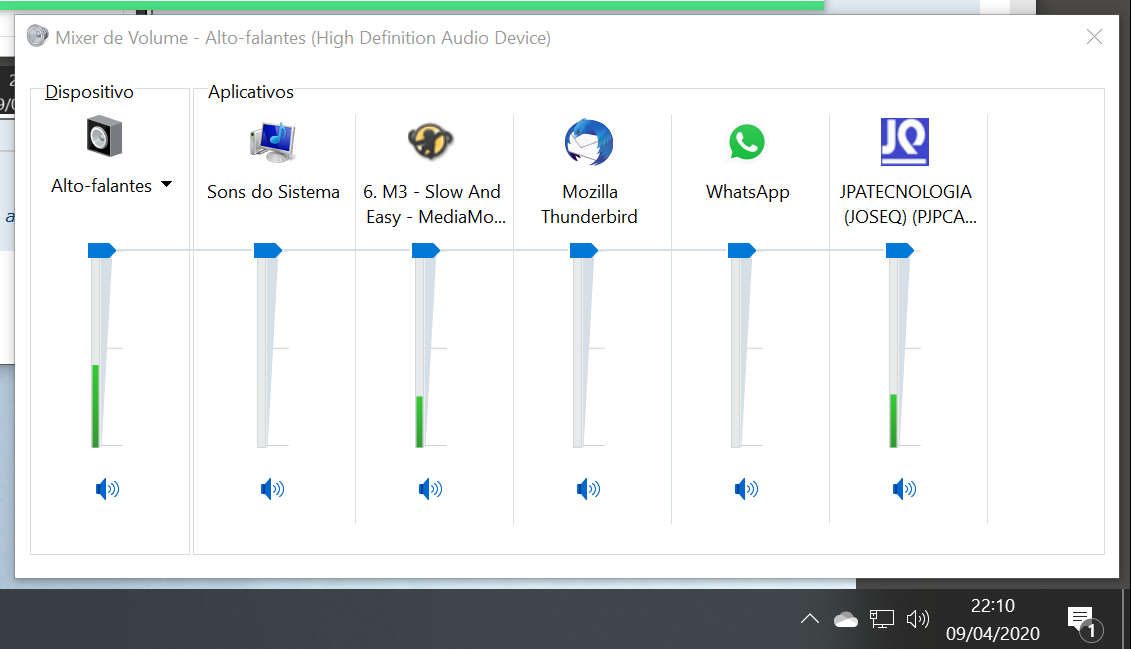Click the Mozilla Thunderbird icon
1131x649 pixels.
[589, 142]
